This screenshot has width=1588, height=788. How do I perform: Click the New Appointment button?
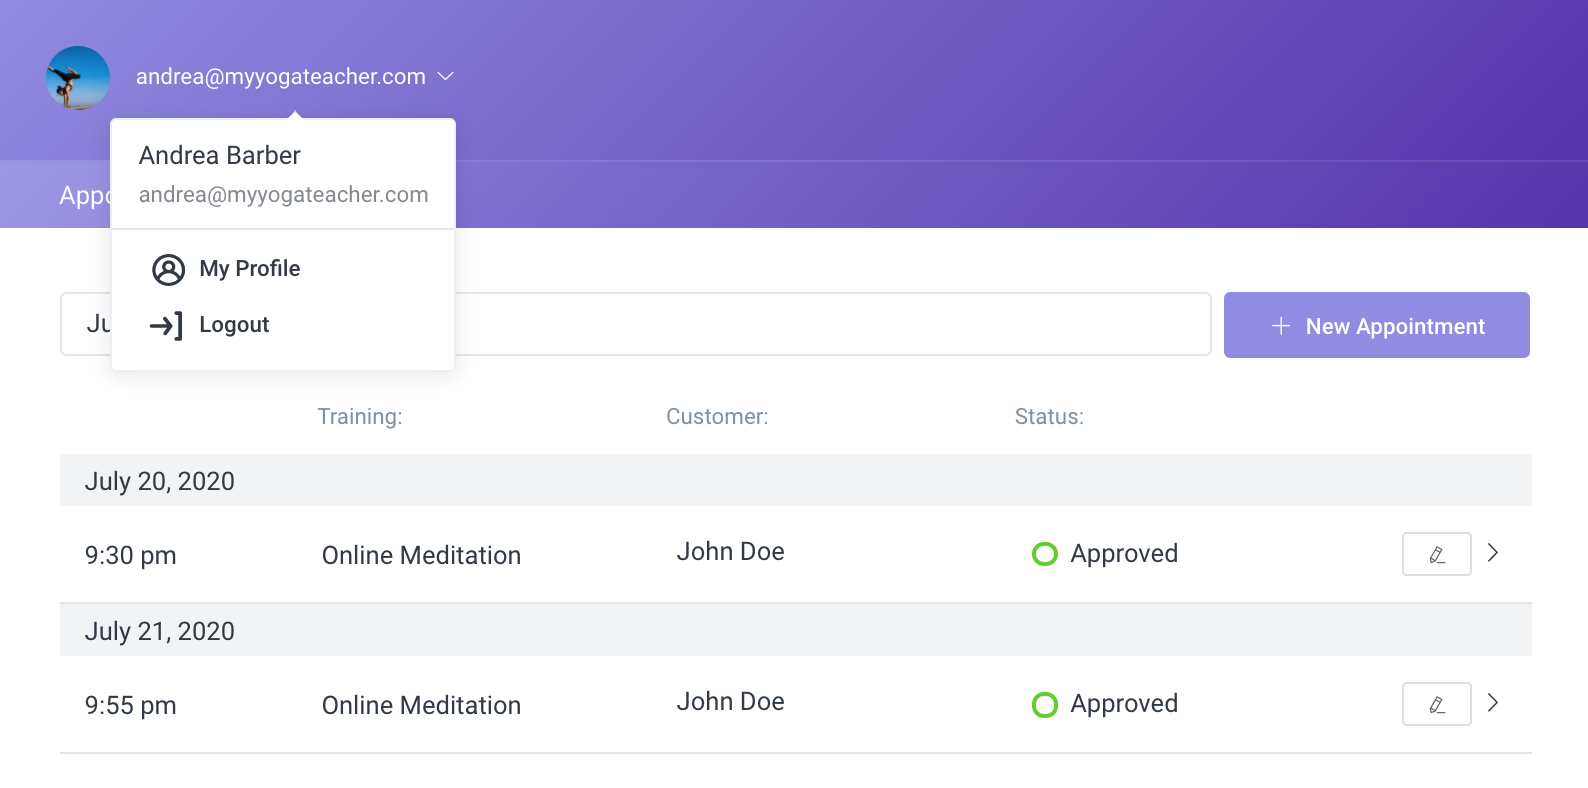1376,325
